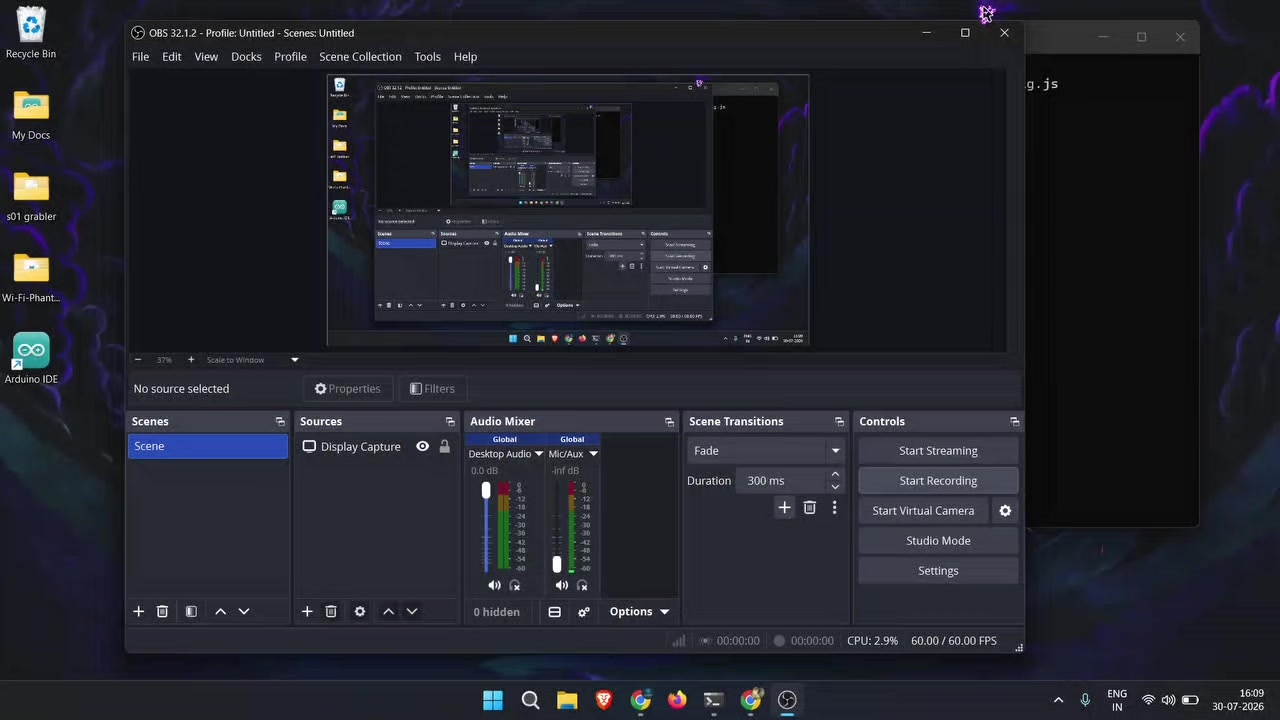Viewport: 1280px width, 720px height.
Task: Float the Scene Transitions dock with its undock icon
Action: (840, 422)
